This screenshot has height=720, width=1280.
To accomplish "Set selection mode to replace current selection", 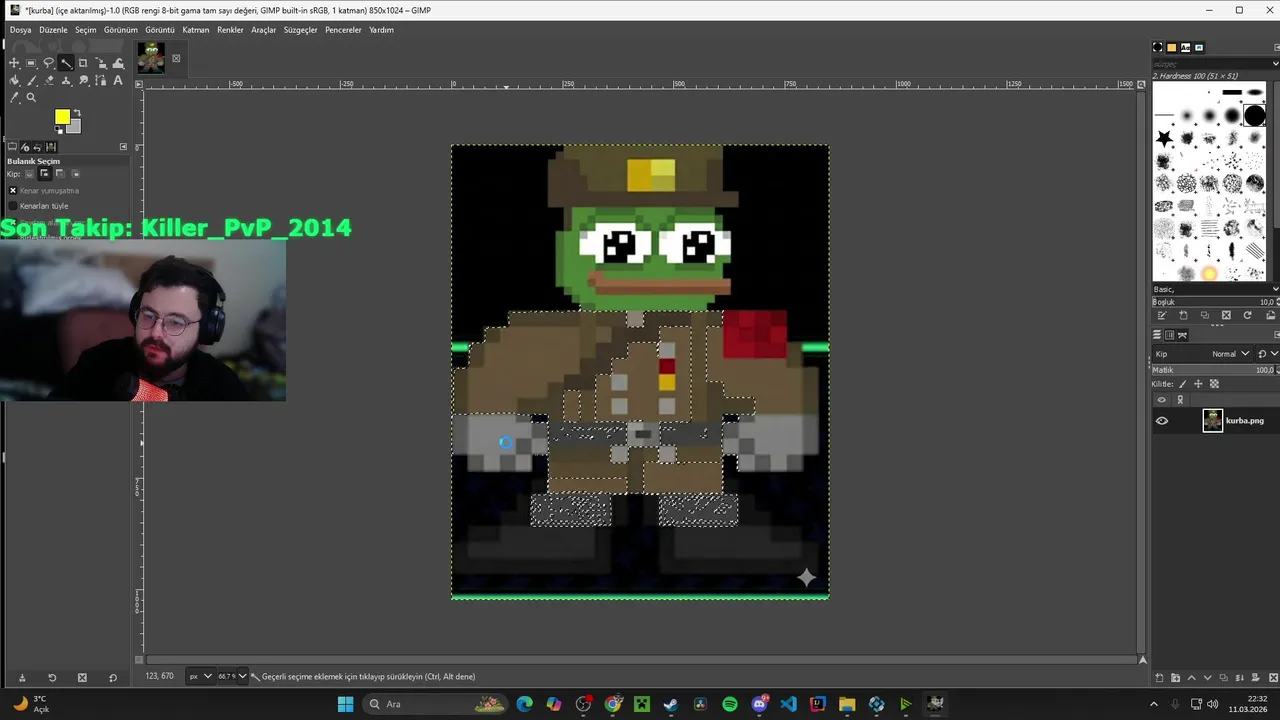I will 30,174.
